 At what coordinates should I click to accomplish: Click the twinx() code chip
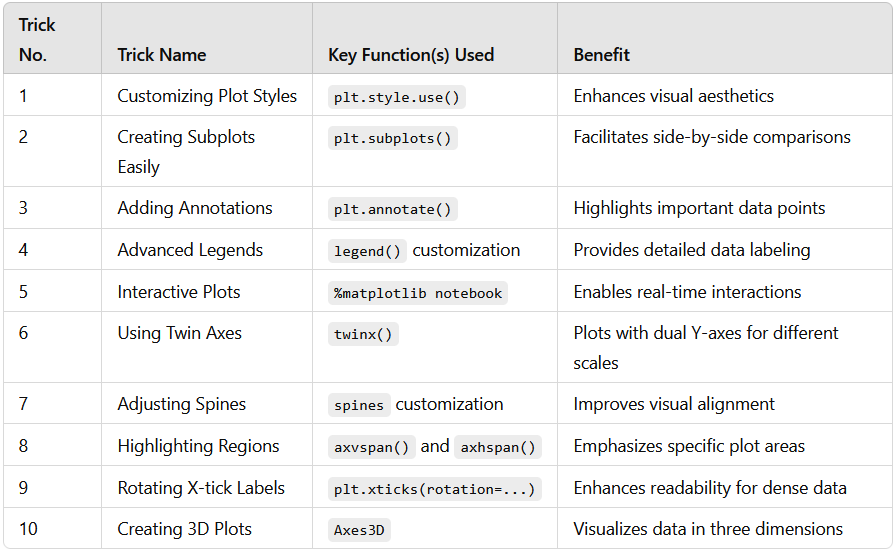[x=363, y=334]
